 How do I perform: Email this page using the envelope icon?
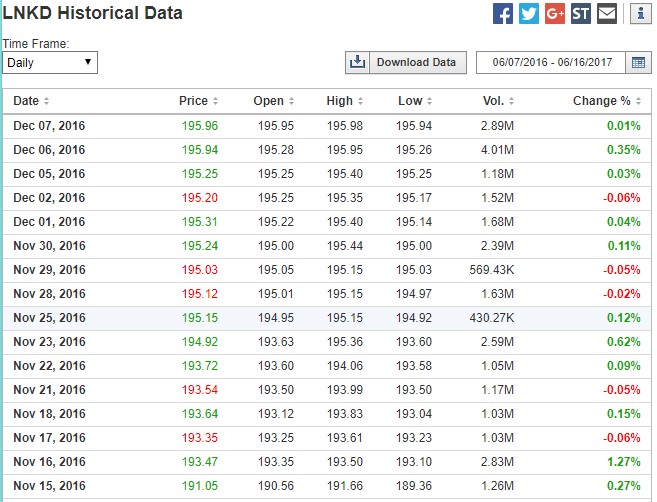(x=607, y=14)
